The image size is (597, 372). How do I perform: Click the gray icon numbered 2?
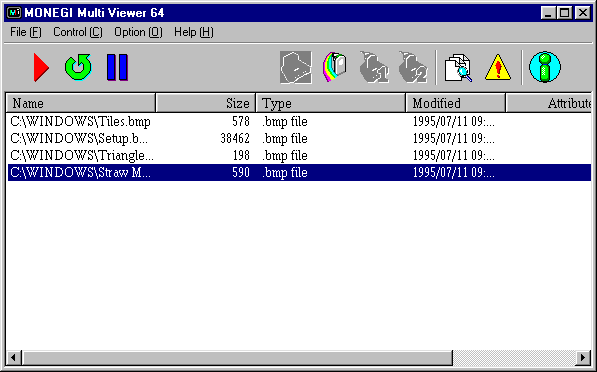coord(413,67)
